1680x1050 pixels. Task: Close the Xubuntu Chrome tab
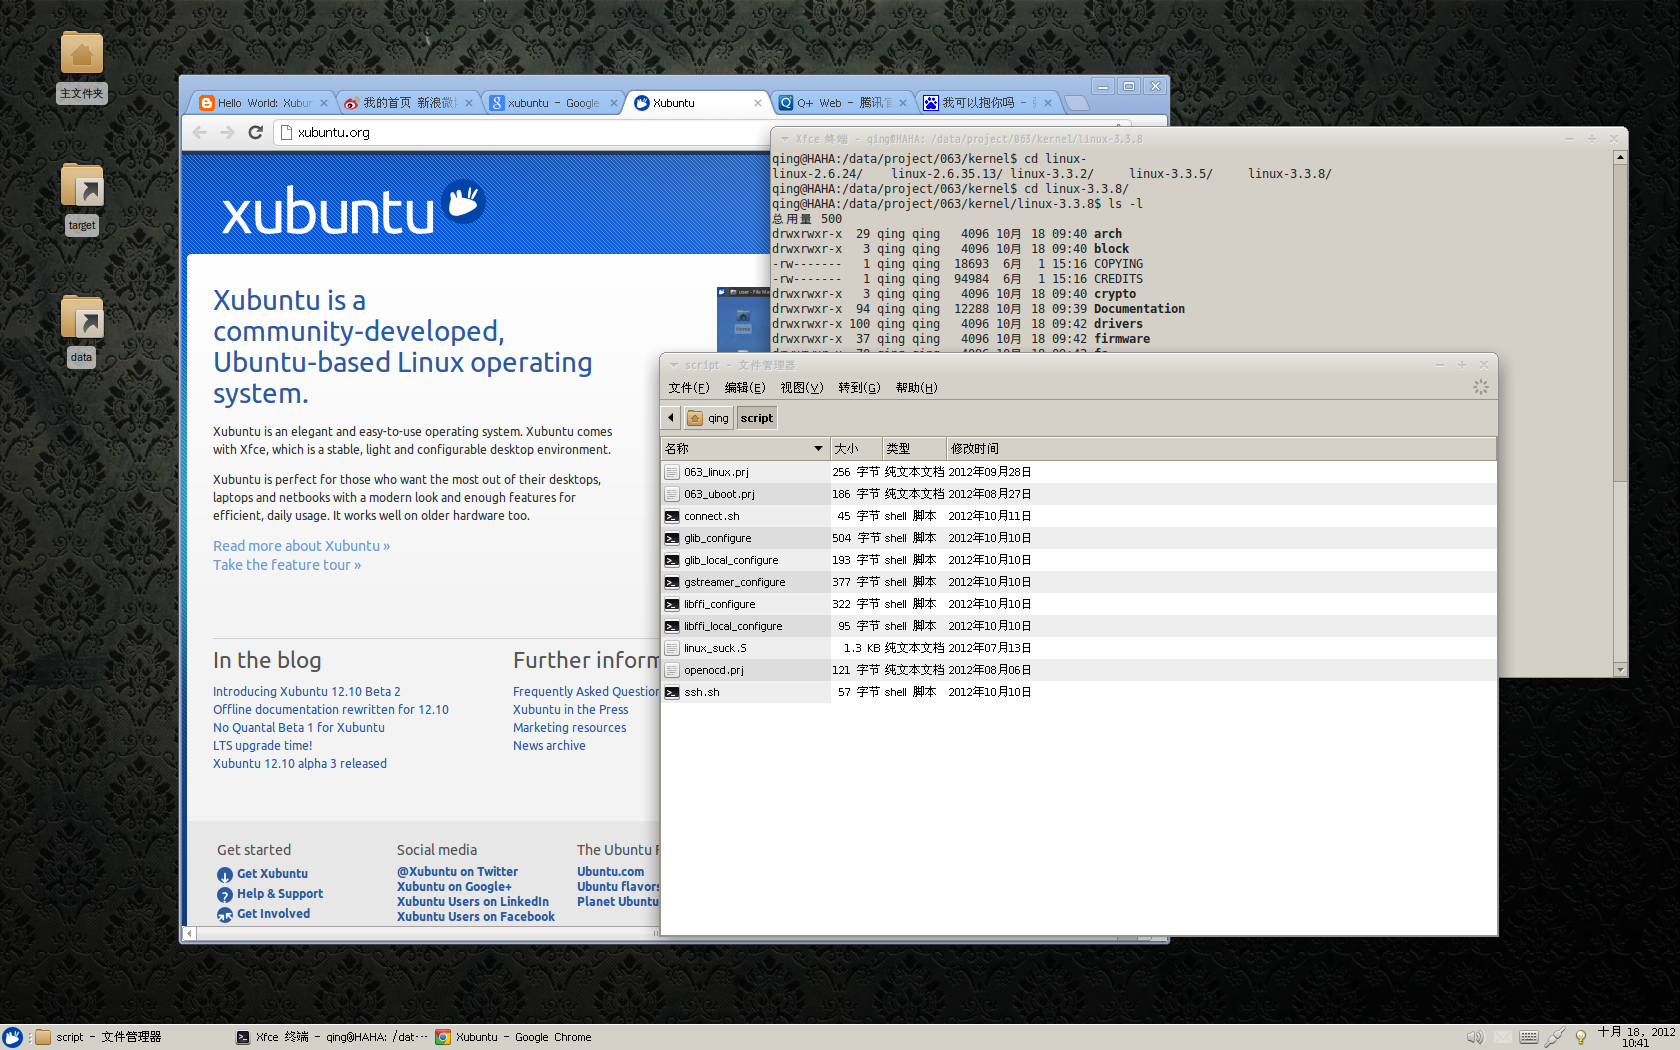(758, 103)
